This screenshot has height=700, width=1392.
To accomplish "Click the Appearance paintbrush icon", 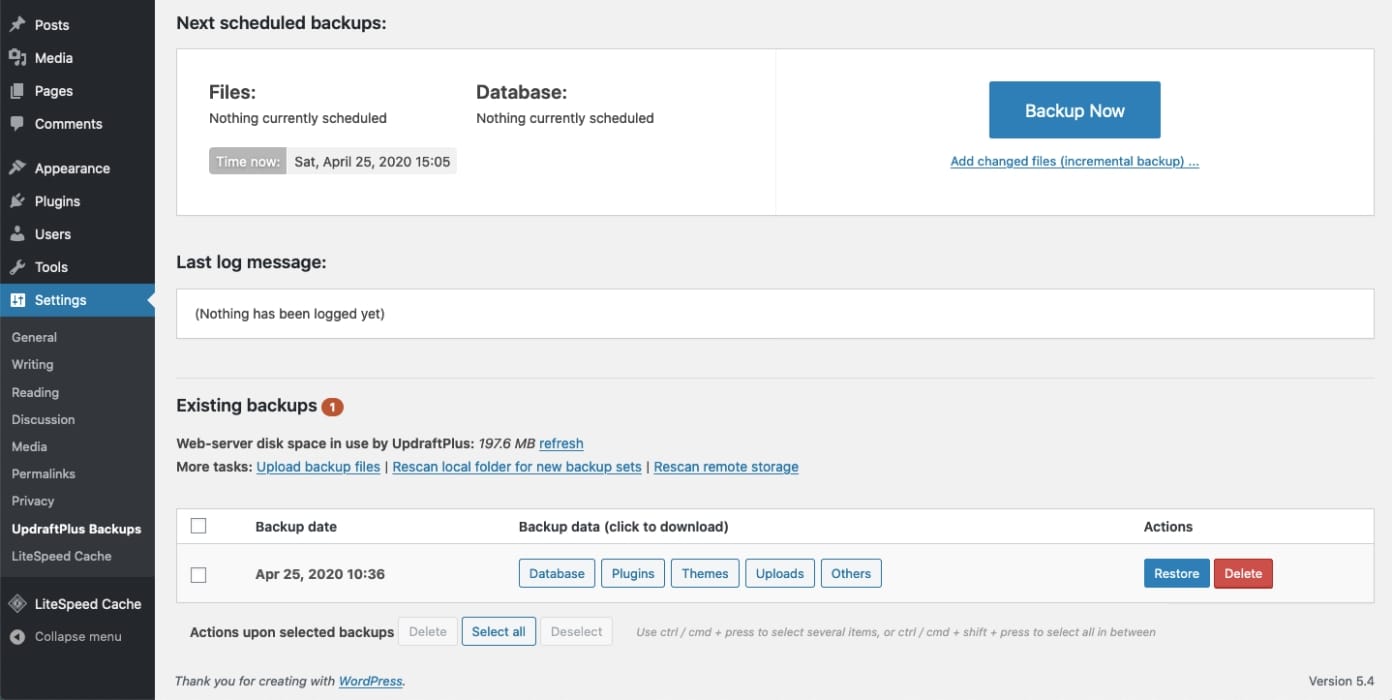I will click(x=17, y=168).
